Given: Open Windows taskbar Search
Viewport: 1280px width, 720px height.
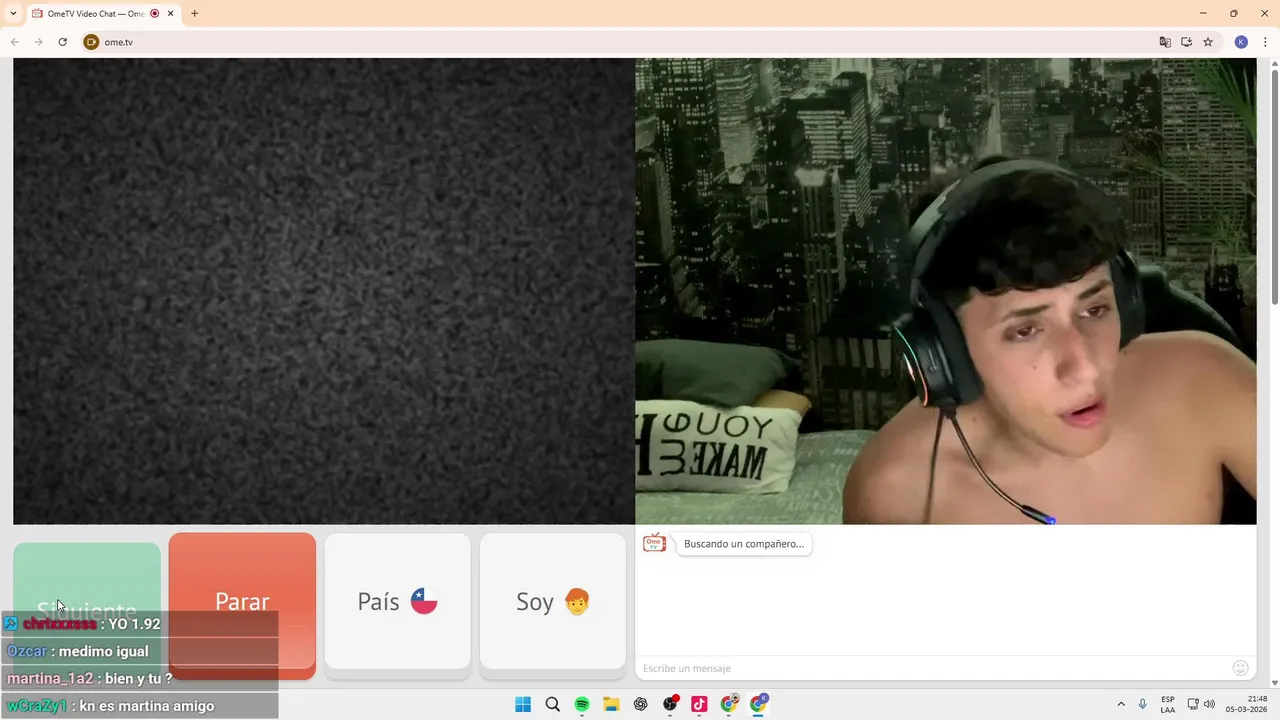Looking at the screenshot, I should point(552,704).
